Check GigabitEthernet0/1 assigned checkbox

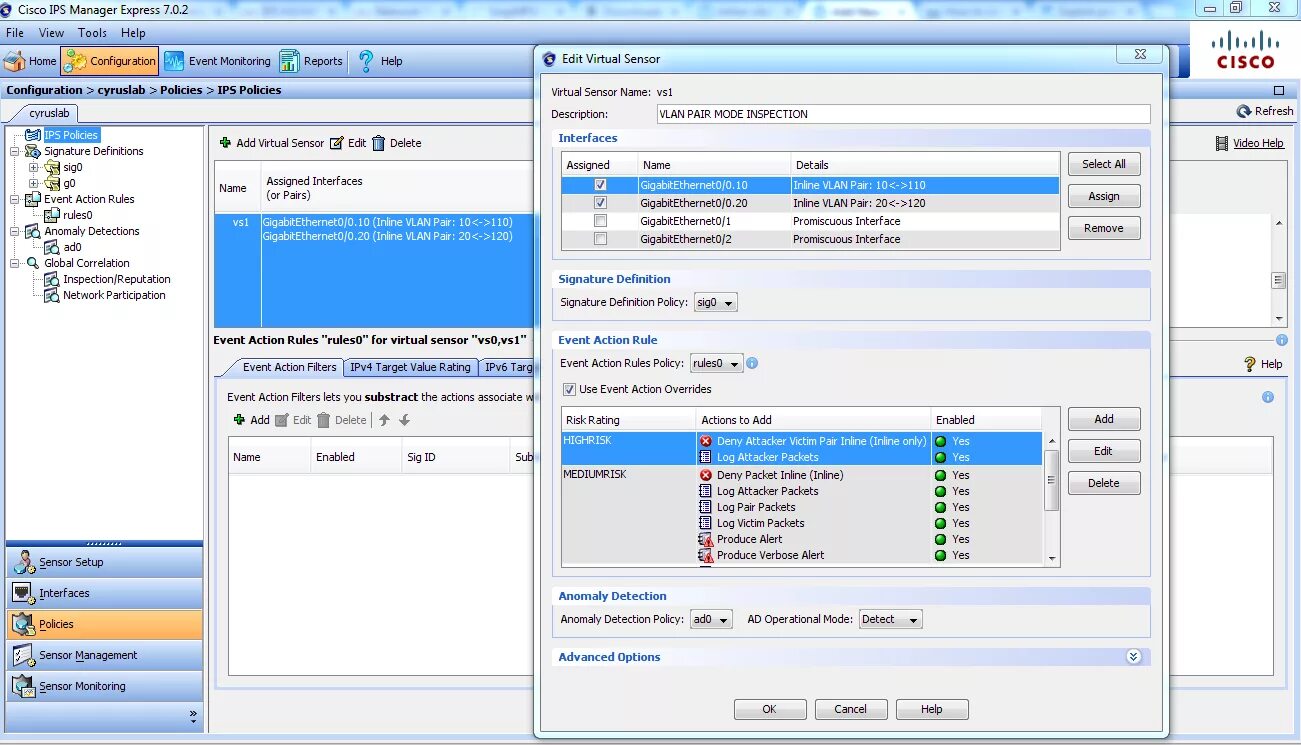[x=600, y=221]
